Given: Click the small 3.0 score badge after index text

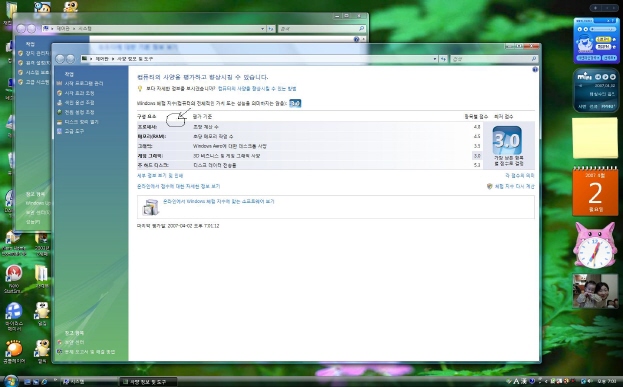Looking at the screenshot, I should (295, 103).
